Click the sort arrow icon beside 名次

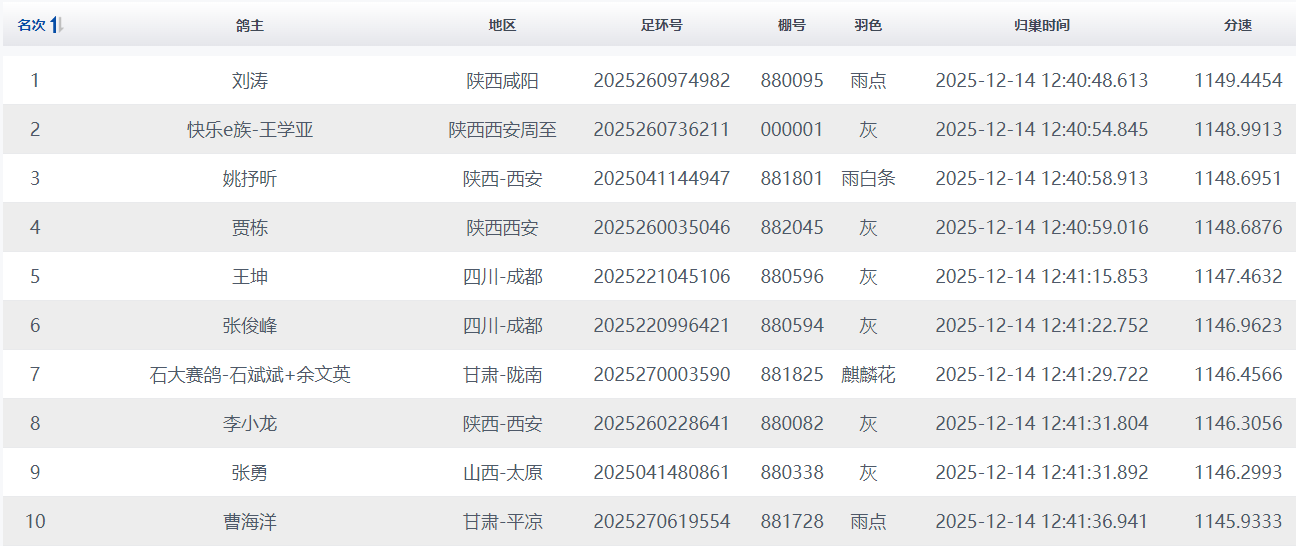57,26
